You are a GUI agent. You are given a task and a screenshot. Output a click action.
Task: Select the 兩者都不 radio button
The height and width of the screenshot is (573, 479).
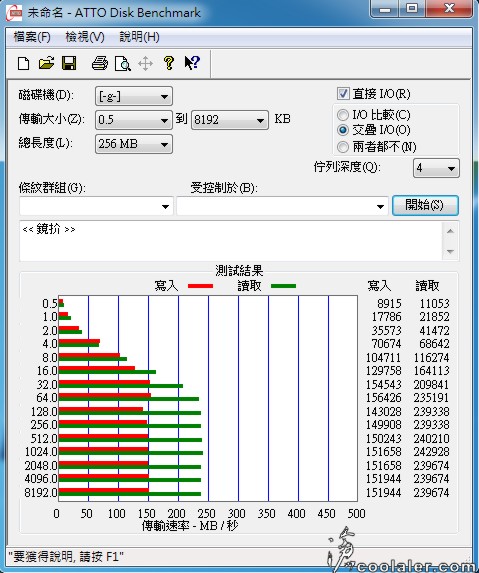tap(343, 147)
